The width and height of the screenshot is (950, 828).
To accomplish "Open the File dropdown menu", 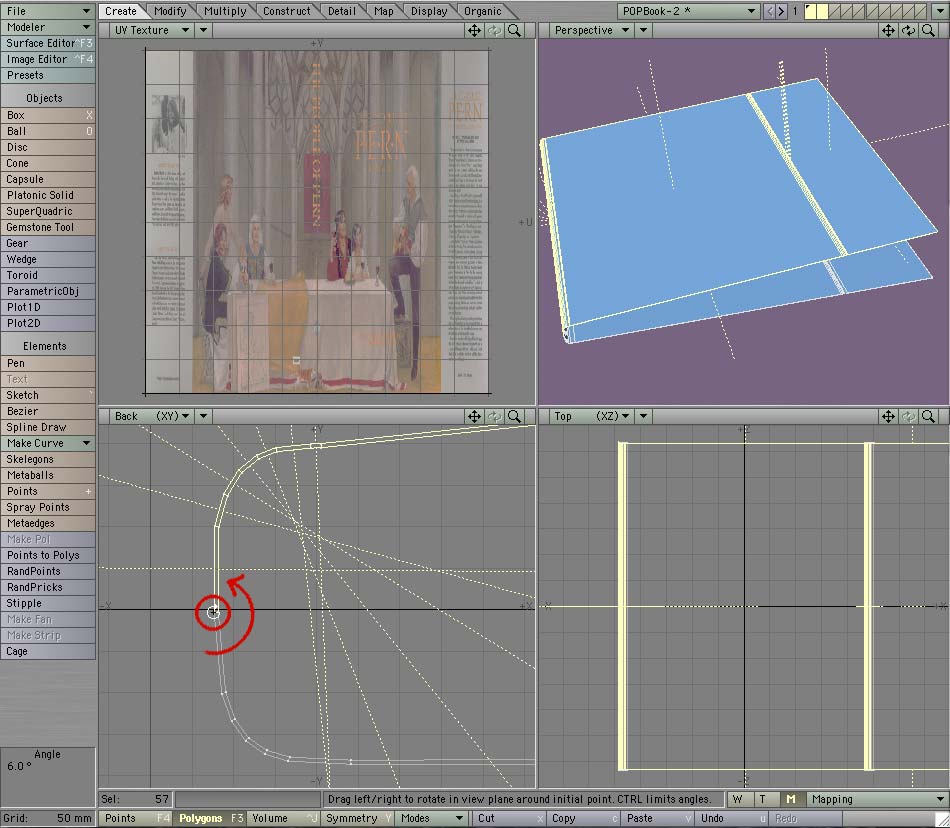I will [48, 11].
